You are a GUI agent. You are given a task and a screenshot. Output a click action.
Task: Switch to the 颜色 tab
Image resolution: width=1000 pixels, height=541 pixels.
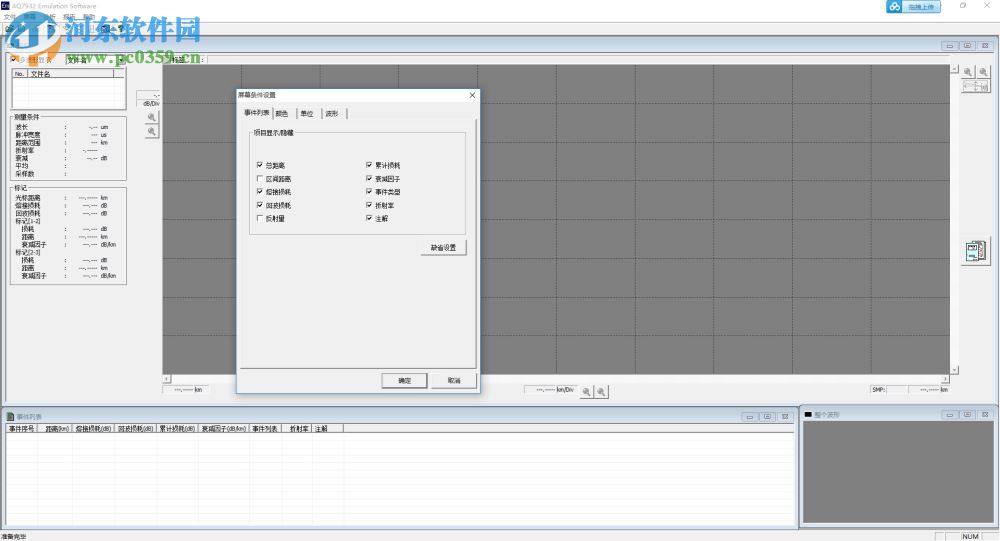tap(282, 114)
